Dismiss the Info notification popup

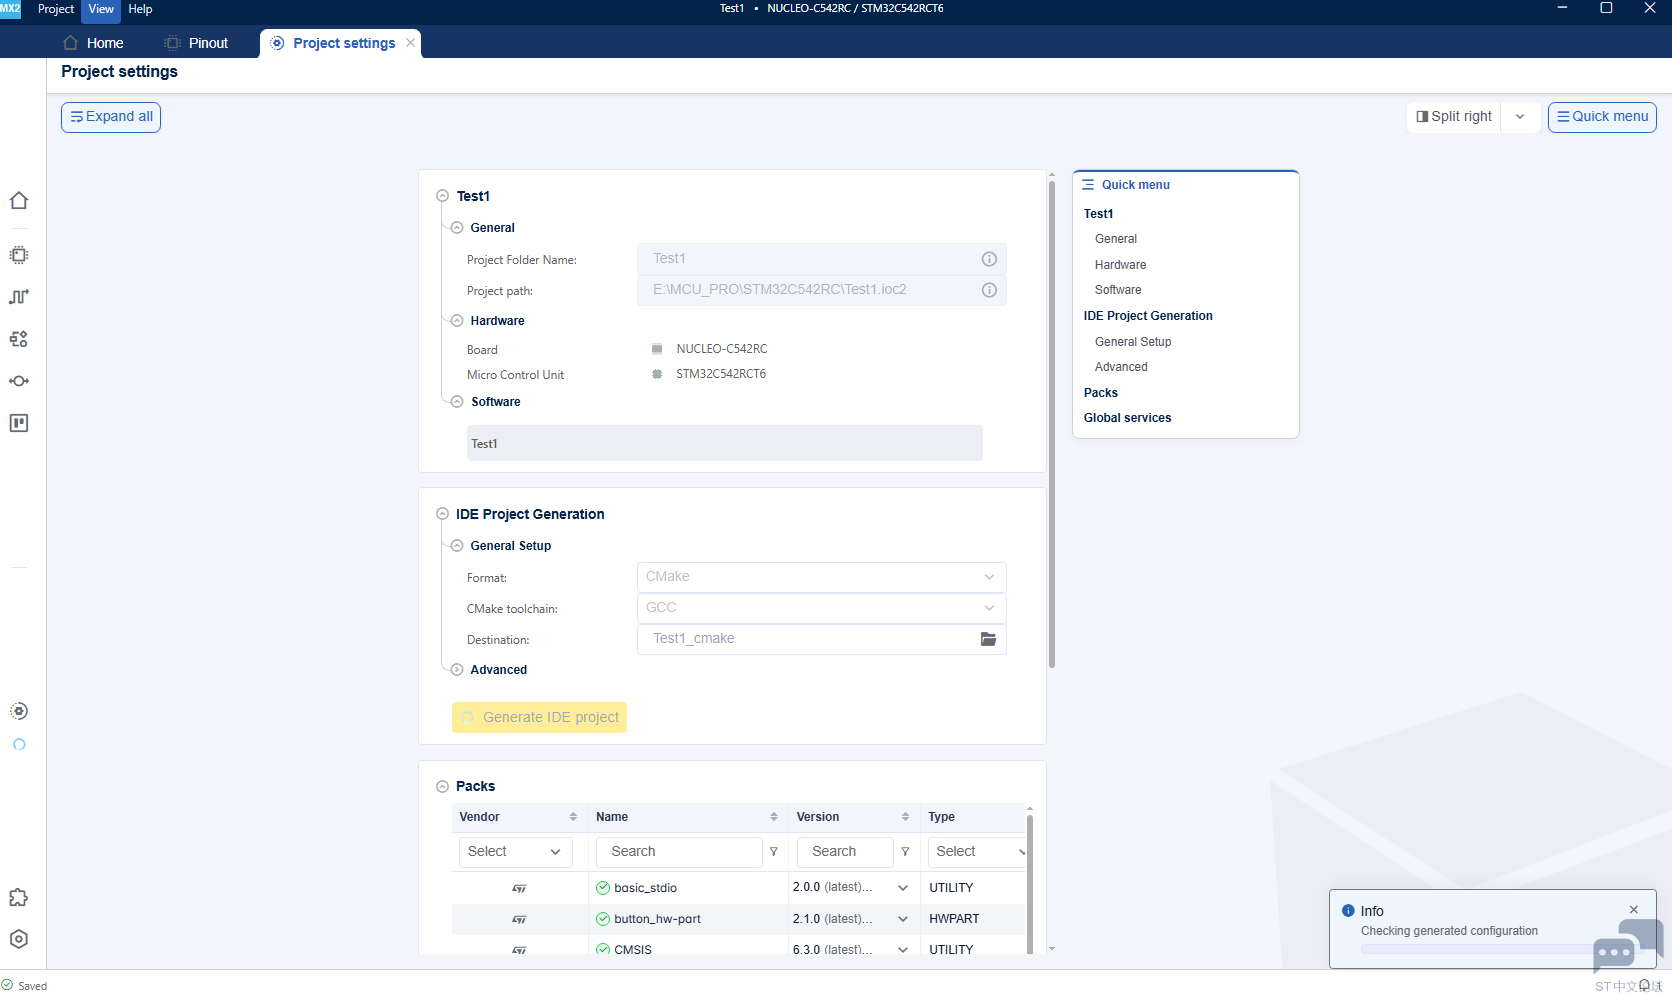click(1634, 910)
